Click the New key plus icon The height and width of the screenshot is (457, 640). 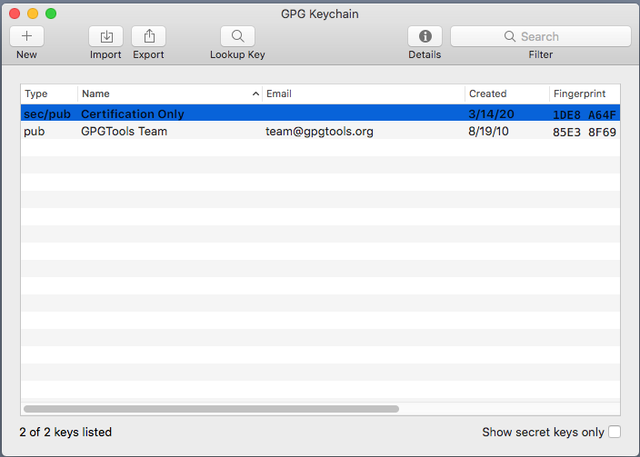[x=27, y=36]
